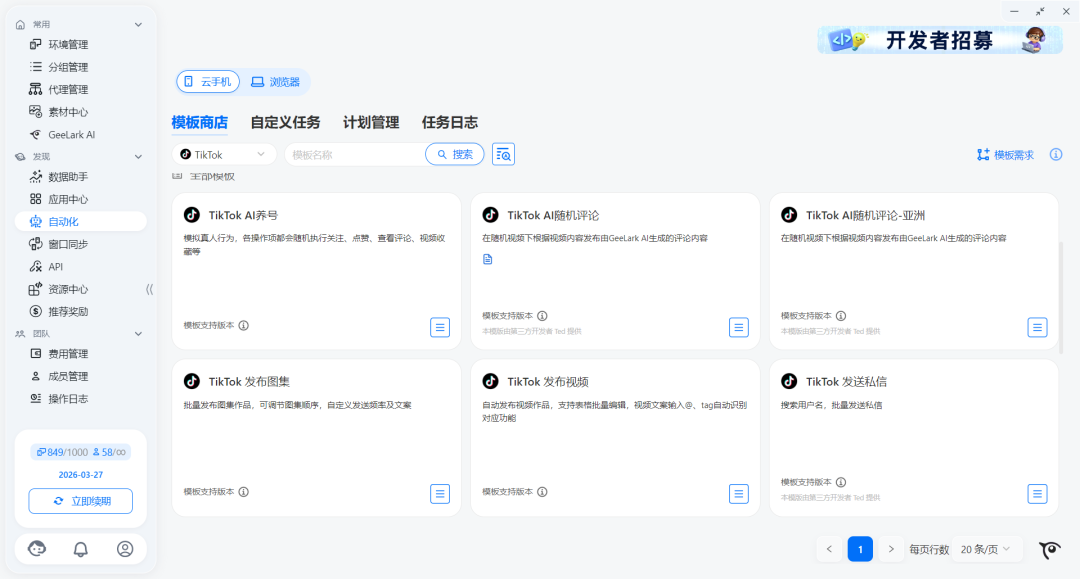Open details icon on TikTok AI随机评论 card

click(738, 327)
